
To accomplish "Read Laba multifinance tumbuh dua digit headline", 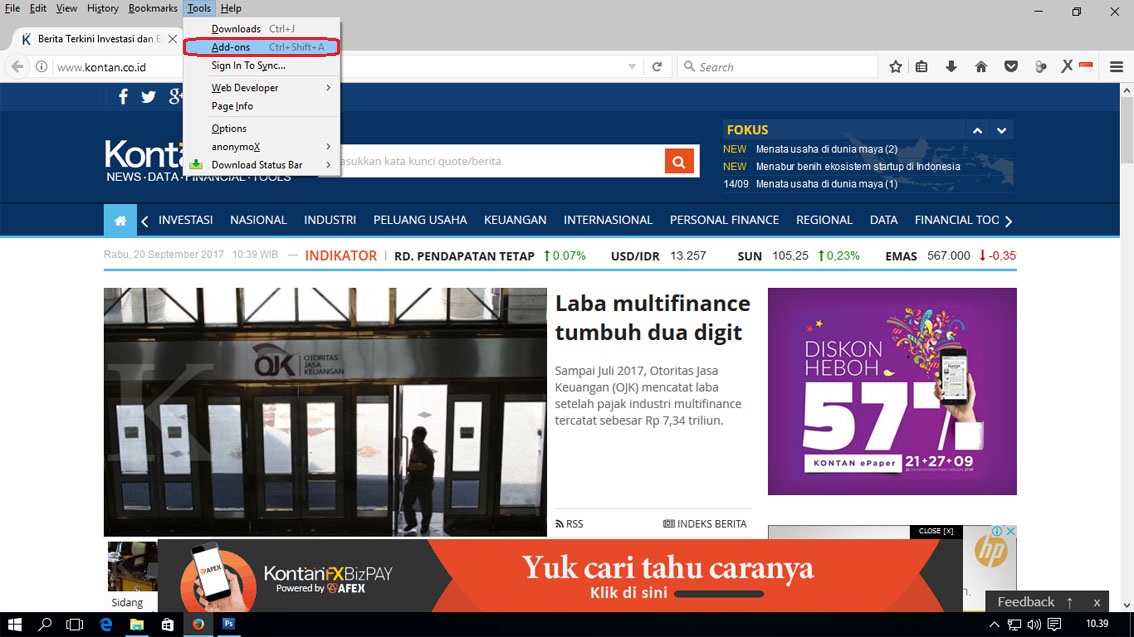I will click(x=652, y=317).
